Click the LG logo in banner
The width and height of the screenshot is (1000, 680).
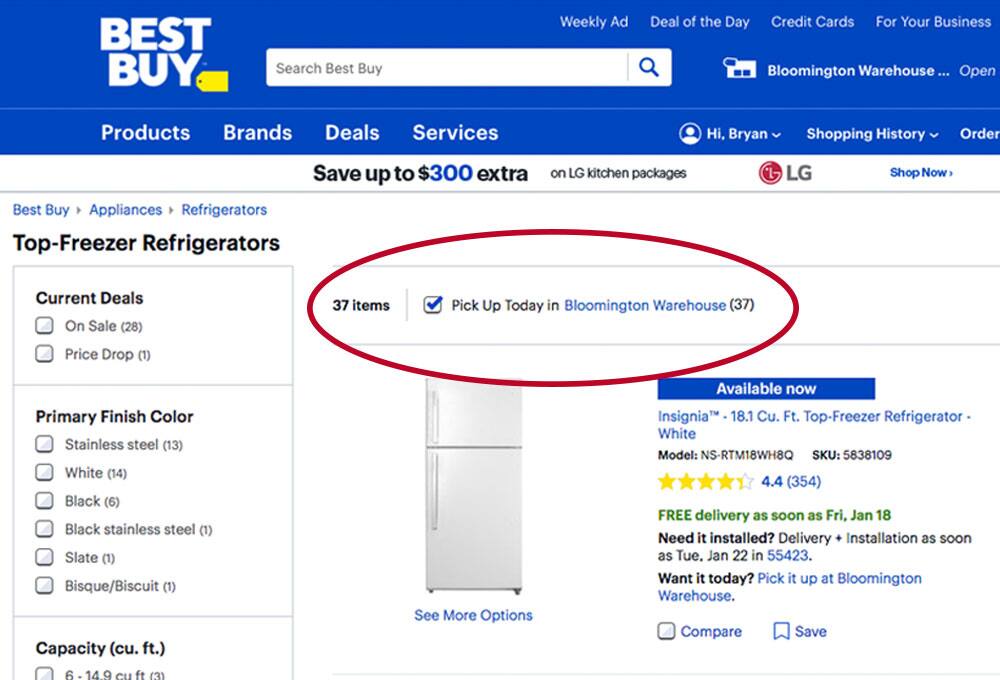tap(785, 173)
